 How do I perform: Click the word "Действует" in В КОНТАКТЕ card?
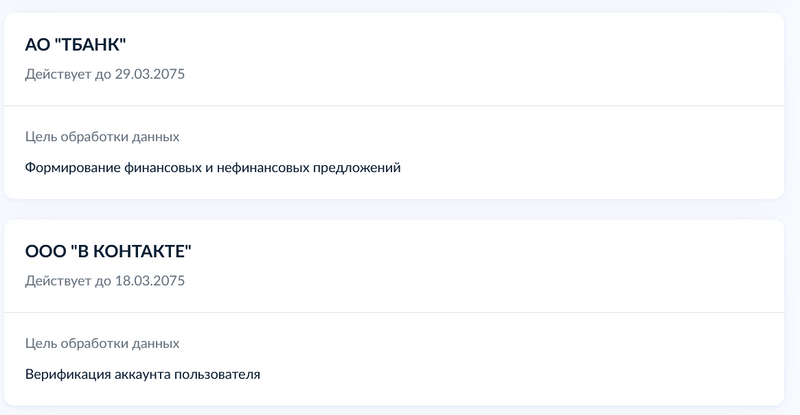coord(57,281)
